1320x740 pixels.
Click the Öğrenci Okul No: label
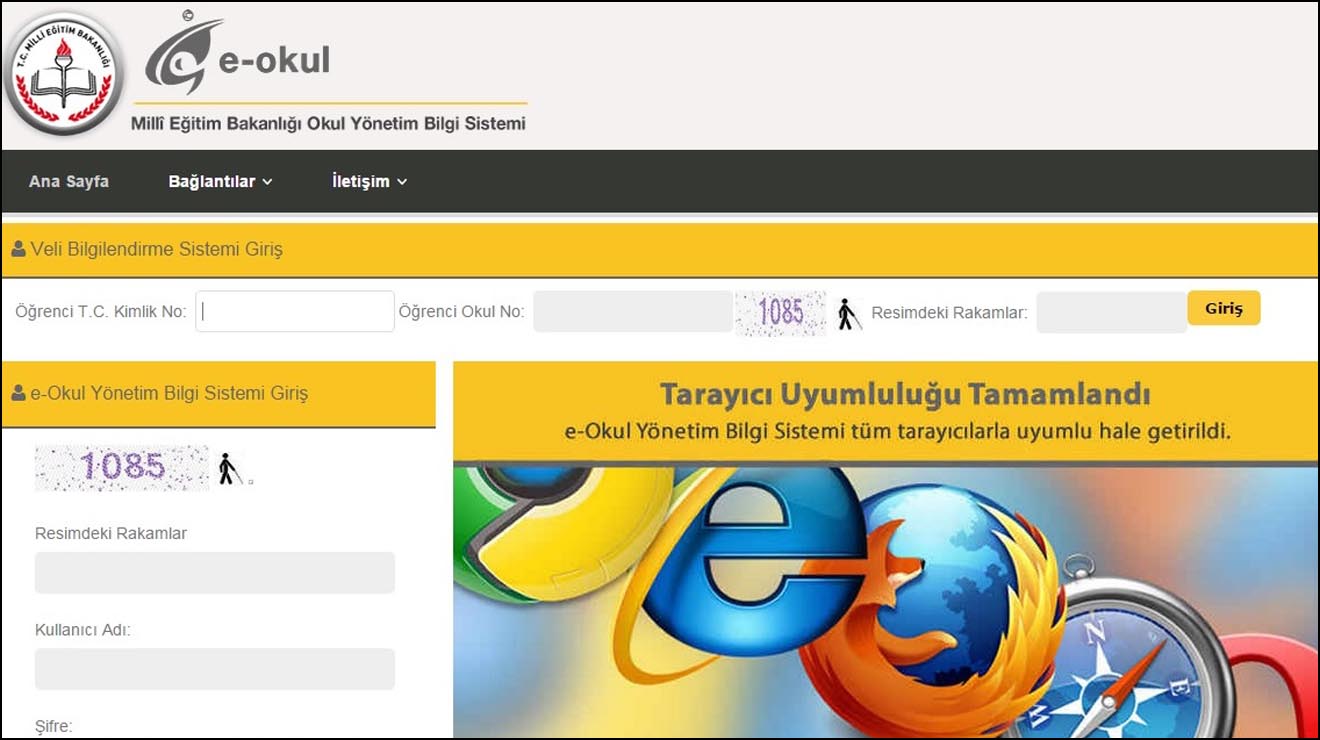pos(461,312)
